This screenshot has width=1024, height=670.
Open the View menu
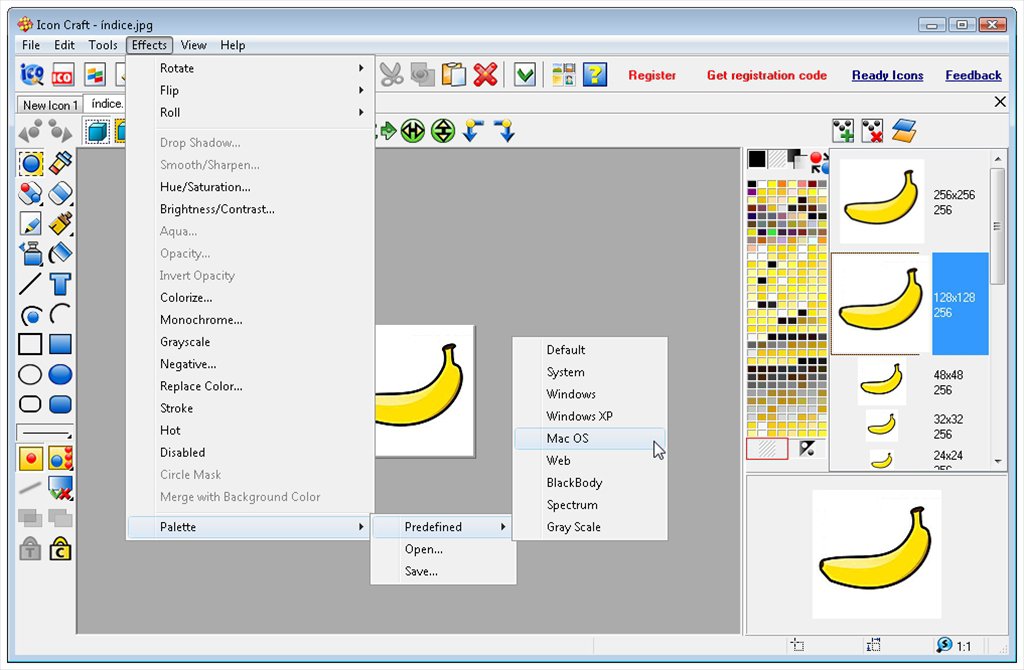point(193,45)
